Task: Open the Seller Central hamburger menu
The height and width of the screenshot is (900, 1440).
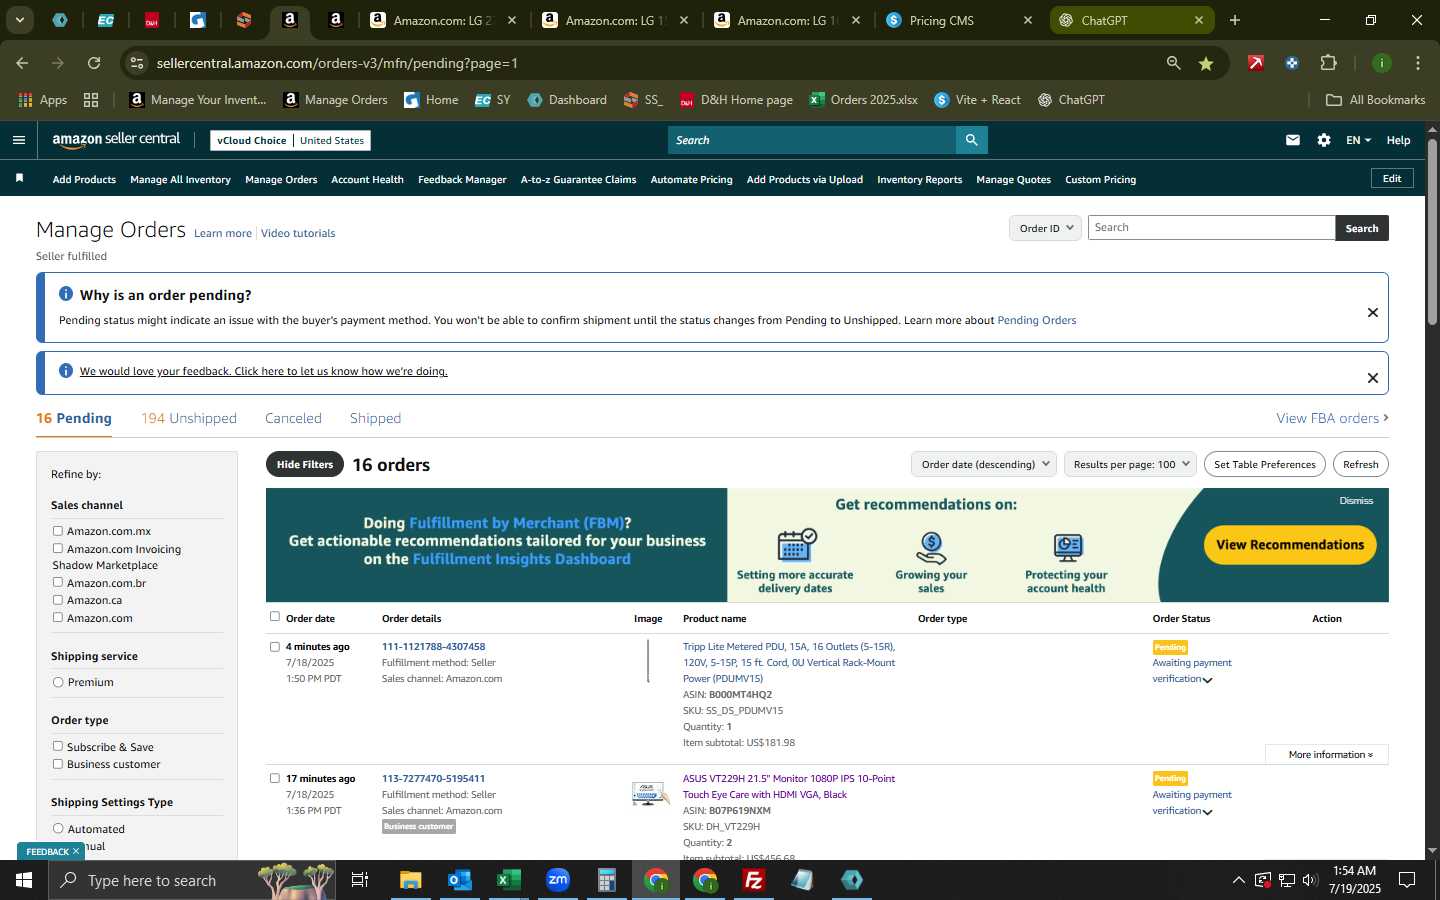Action: pos(18,140)
